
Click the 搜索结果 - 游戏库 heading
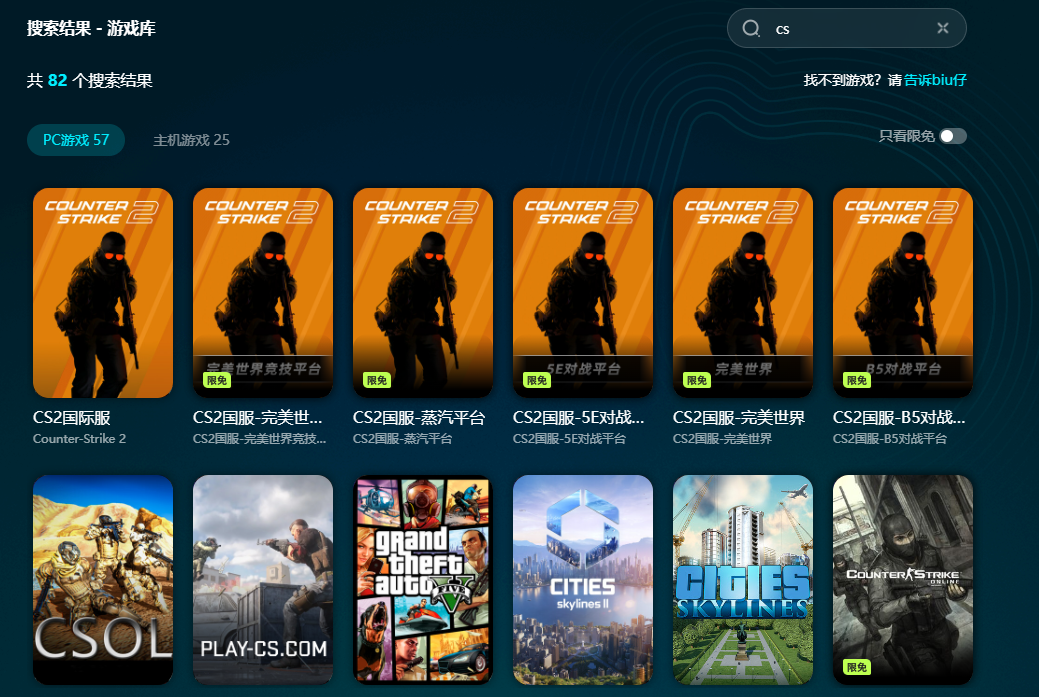tap(91, 28)
